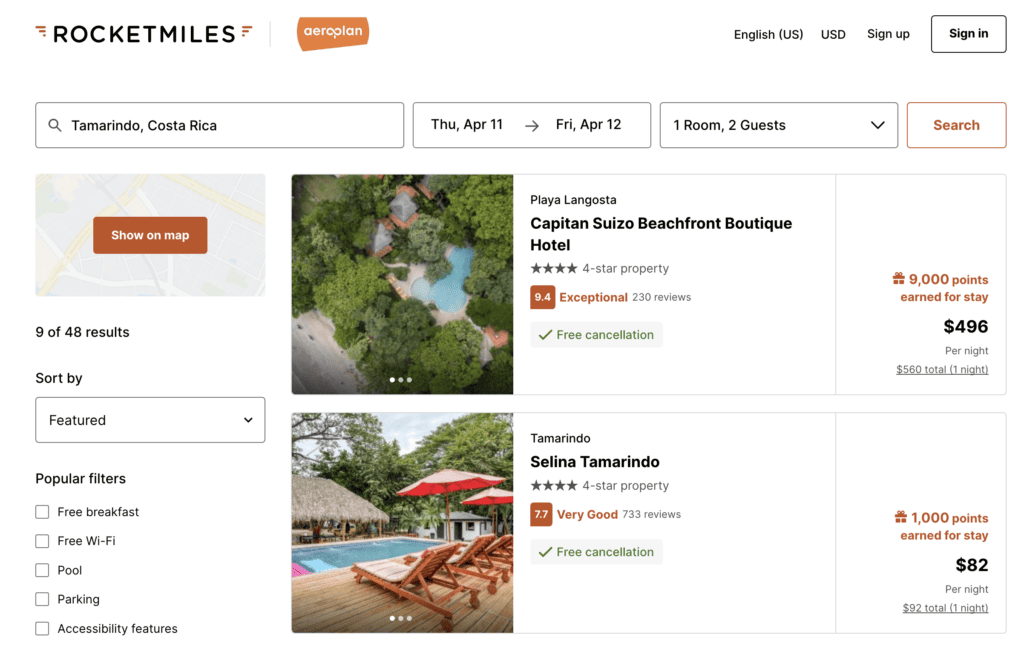Open the Sort by Featured dropdown
This screenshot has height=649, width=1024.
(x=149, y=420)
